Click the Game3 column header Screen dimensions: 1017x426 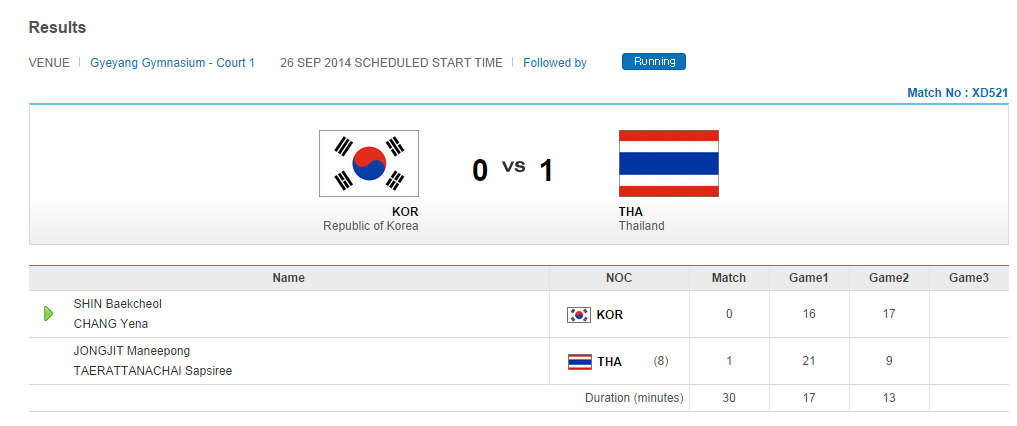[968, 278]
